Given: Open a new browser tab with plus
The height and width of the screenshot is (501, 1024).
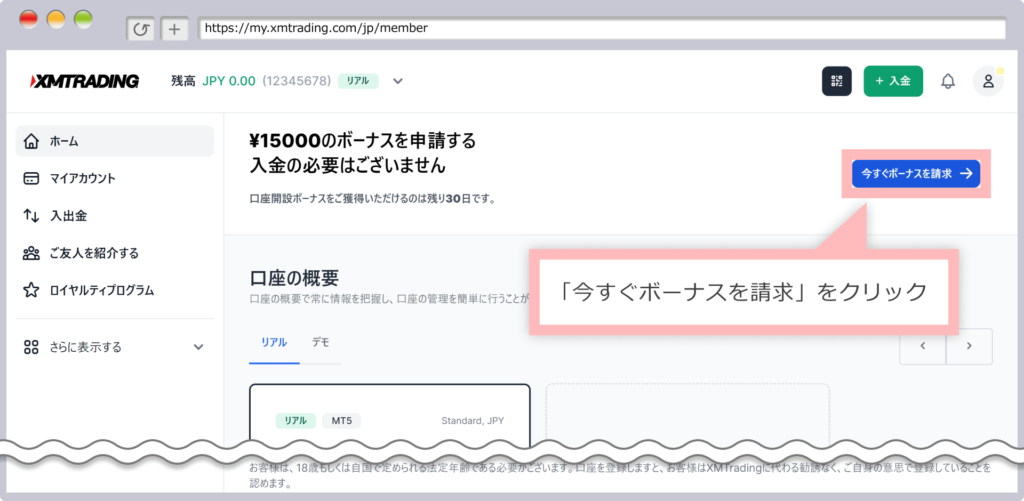Looking at the screenshot, I should tap(174, 29).
